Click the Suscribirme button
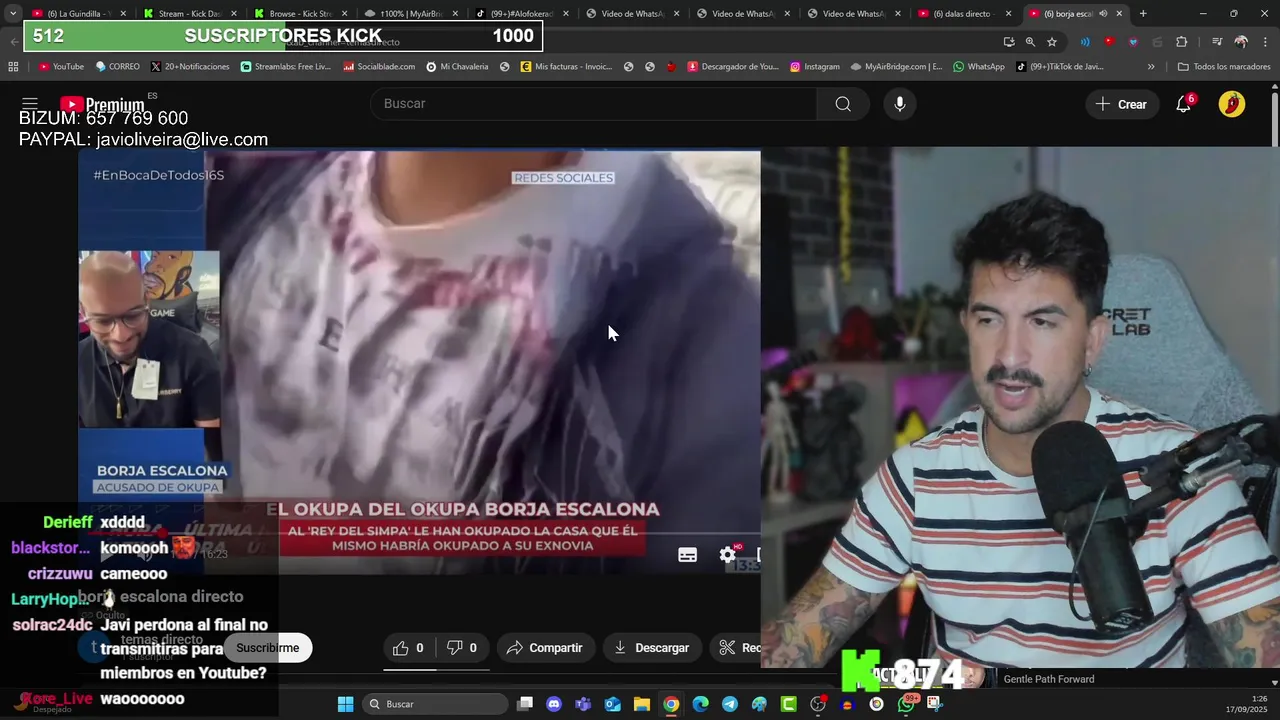 coord(268,648)
